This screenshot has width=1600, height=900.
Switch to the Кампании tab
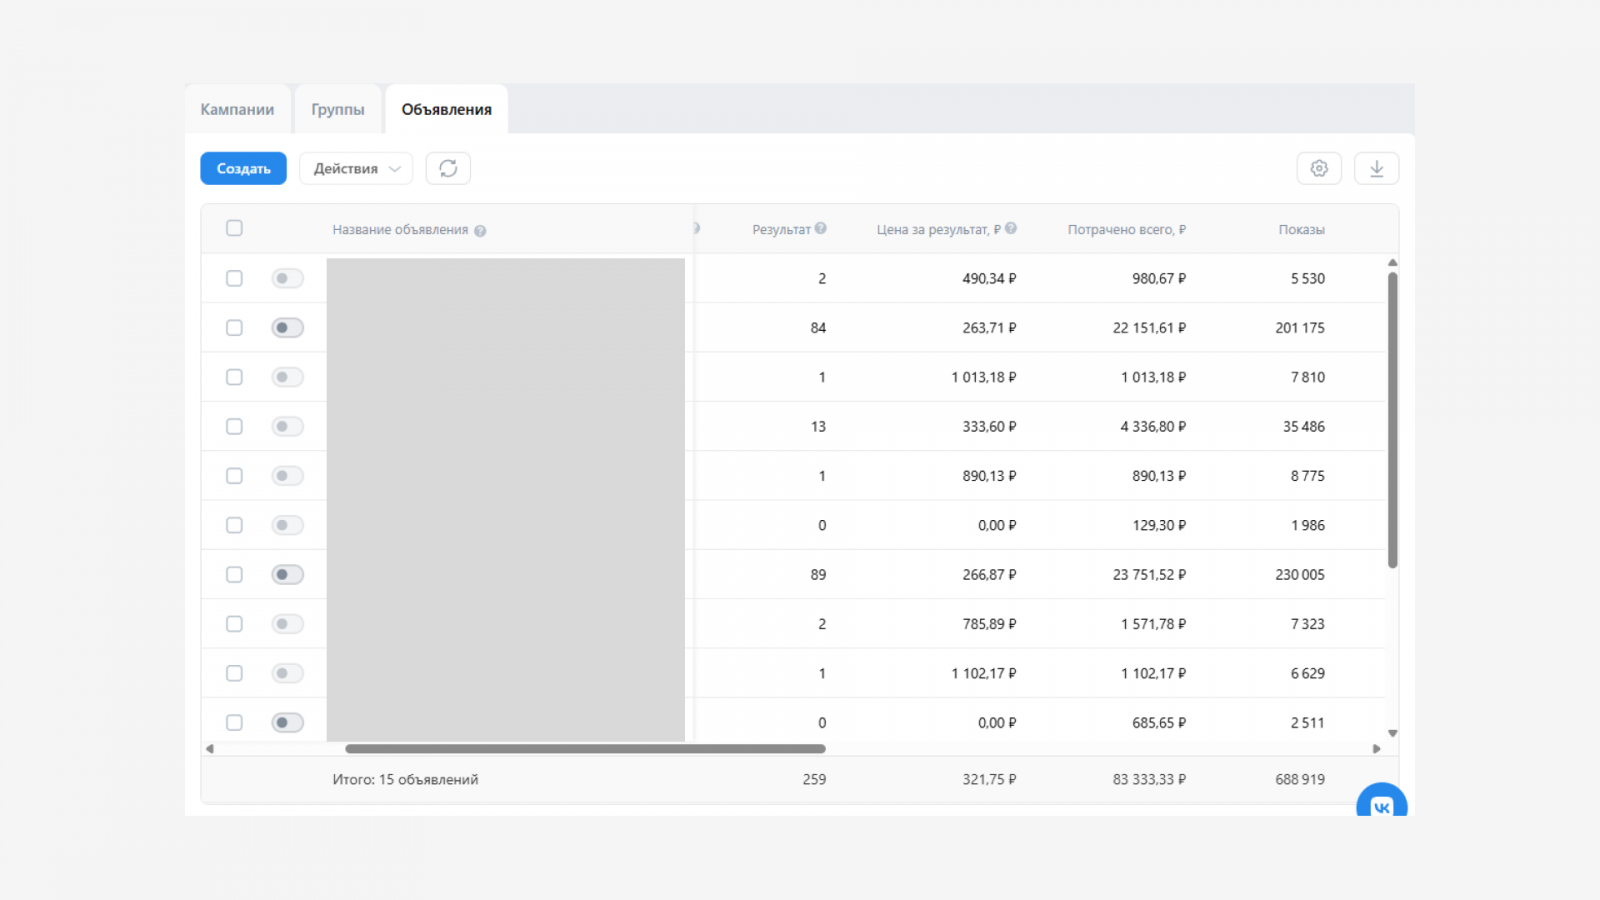tap(237, 110)
